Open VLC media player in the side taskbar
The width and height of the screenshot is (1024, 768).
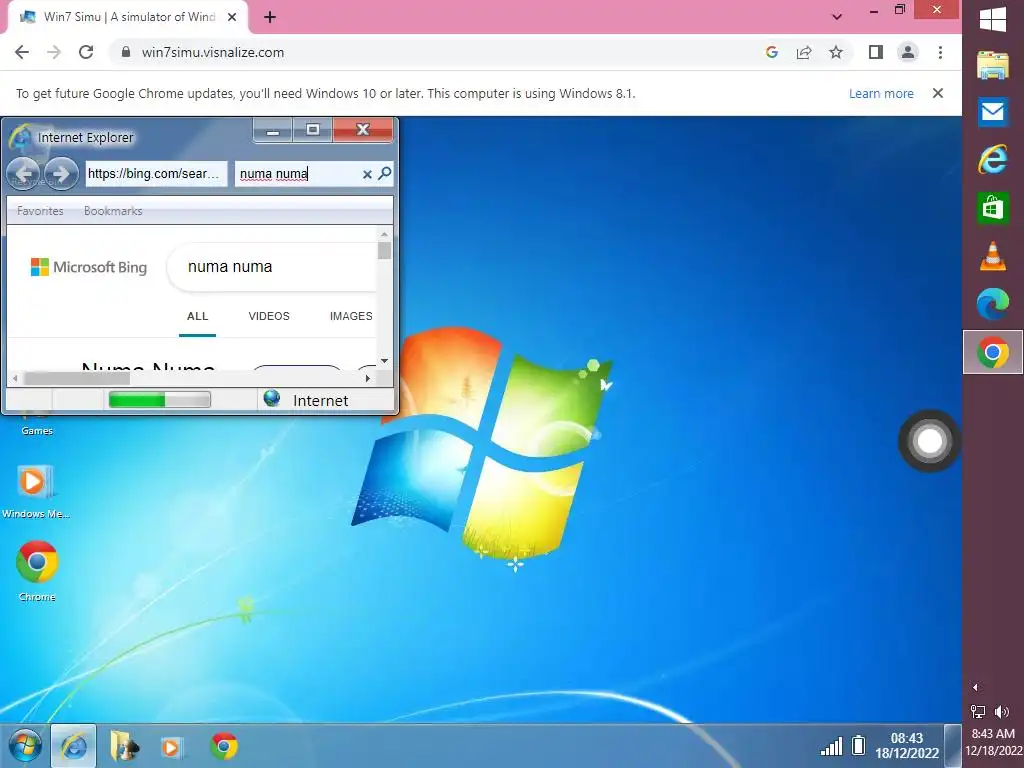(993, 256)
